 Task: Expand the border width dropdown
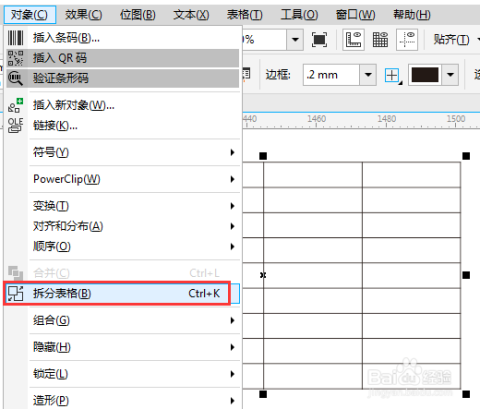coord(368,75)
